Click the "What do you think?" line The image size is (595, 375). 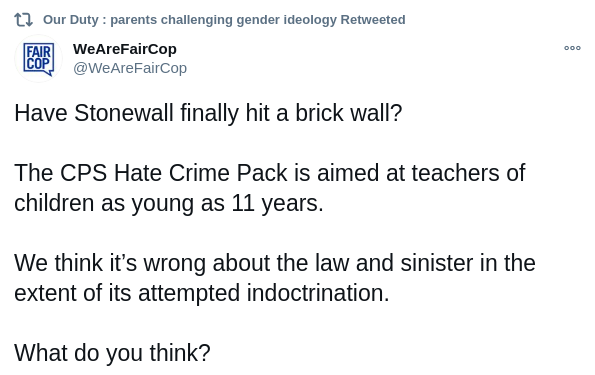pos(112,353)
